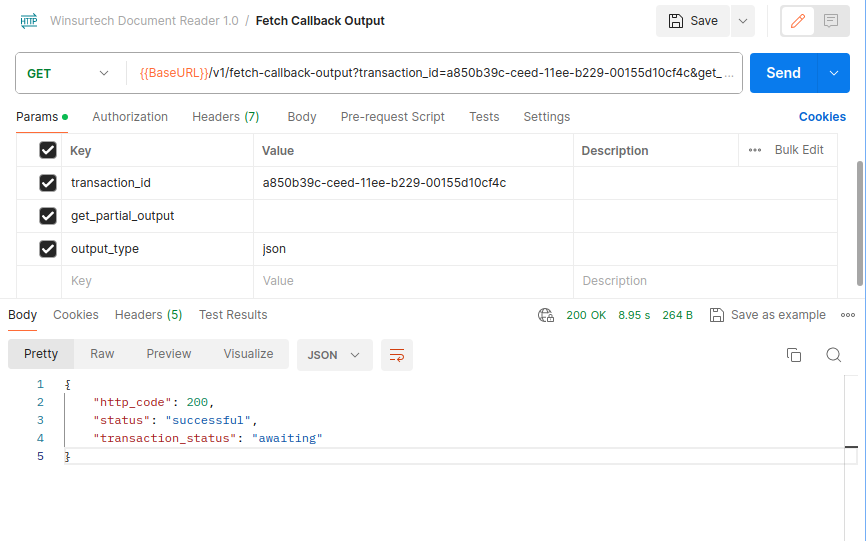Switch to the Raw view
Viewport: 867px width, 541px height.
pyautogui.click(x=102, y=354)
